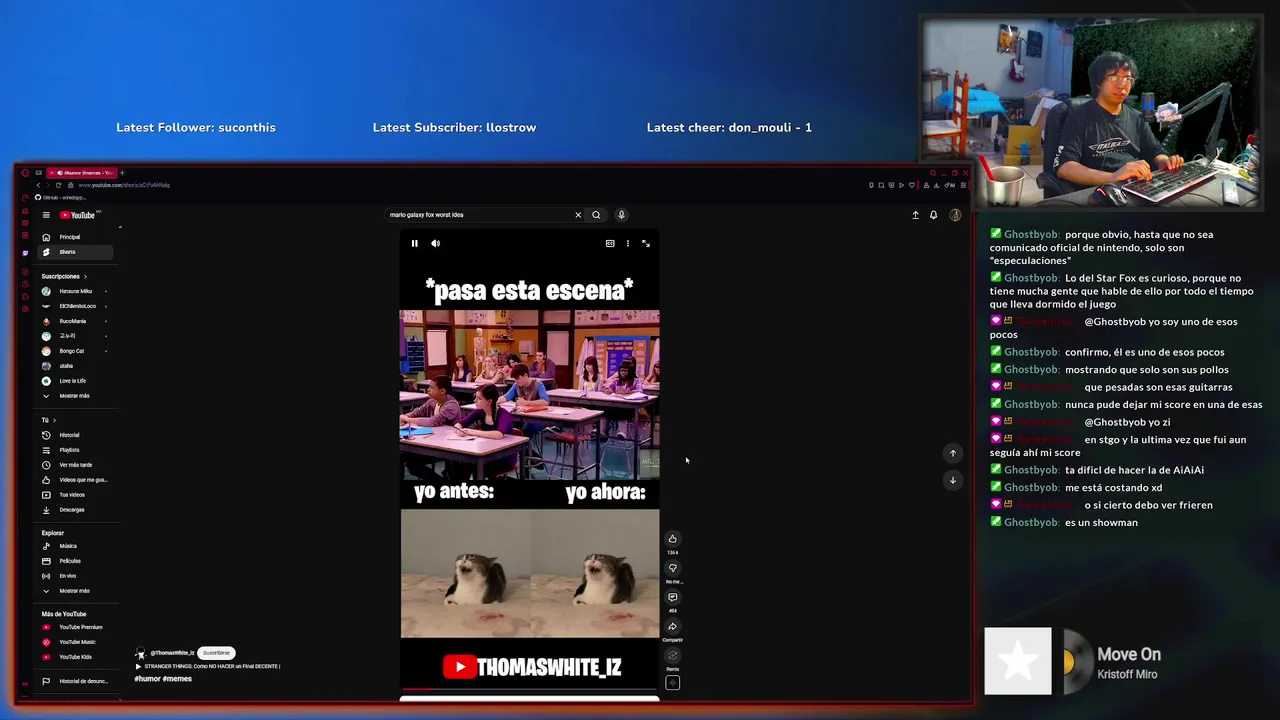Viewport: 1280px width, 720px height.
Task: Toggle captions on the Short
Action: 610,243
